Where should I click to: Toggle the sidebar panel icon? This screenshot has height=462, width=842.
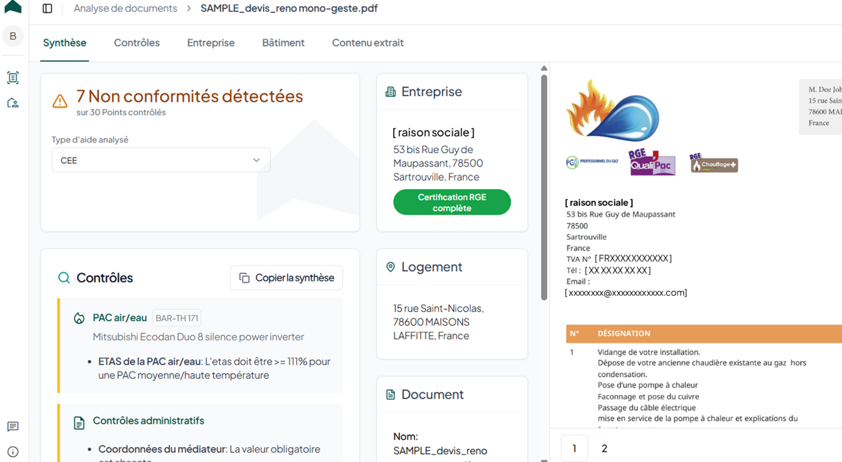point(47,9)
